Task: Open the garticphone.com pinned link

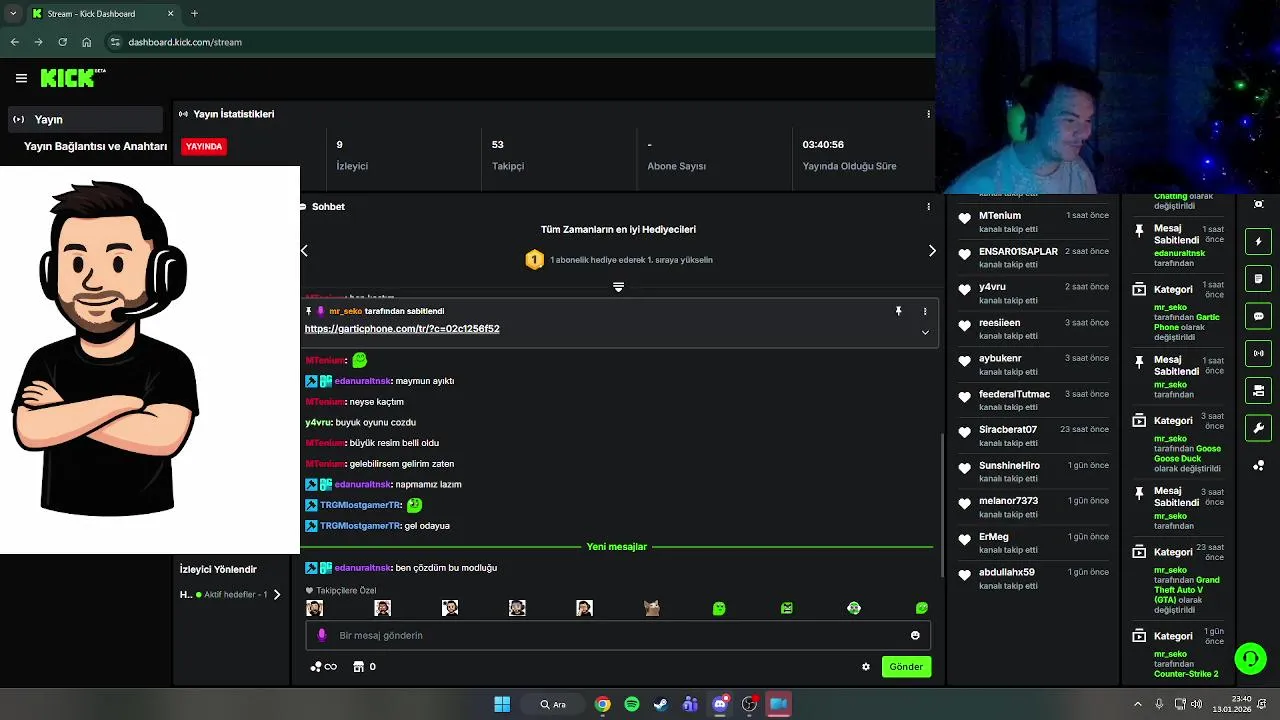Action: pos(402,328)
